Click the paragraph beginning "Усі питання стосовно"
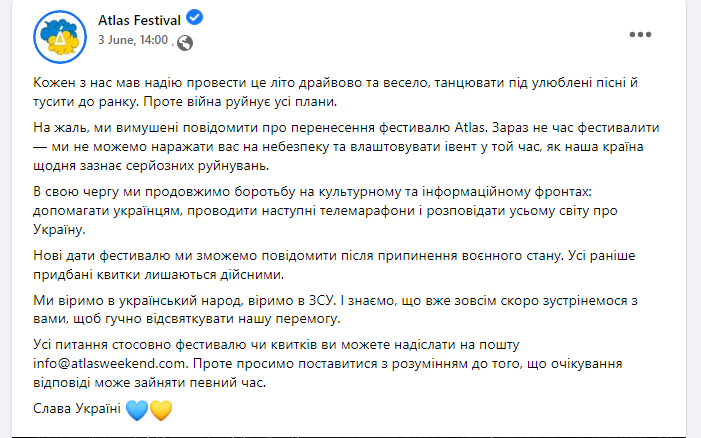Viewport: 701px width, 438px height. [x=328, y=363]
